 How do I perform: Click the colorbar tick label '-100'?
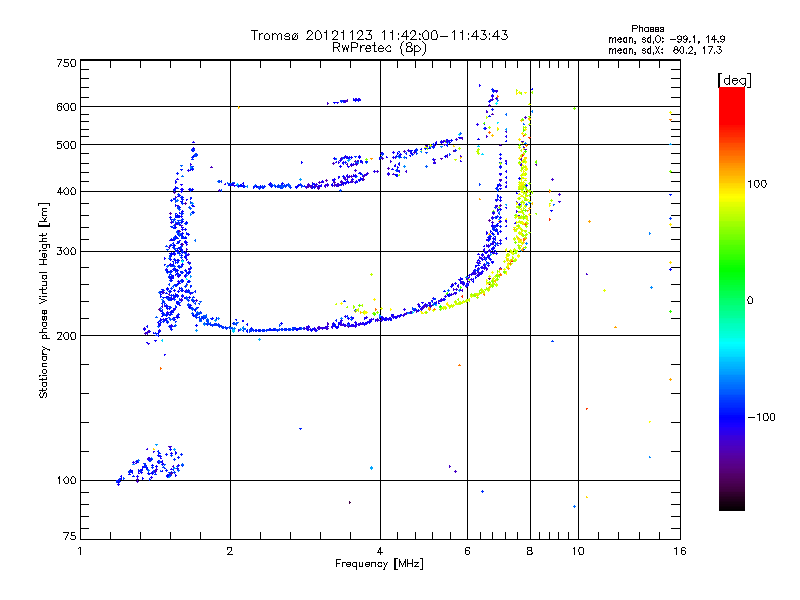(762, 417)
